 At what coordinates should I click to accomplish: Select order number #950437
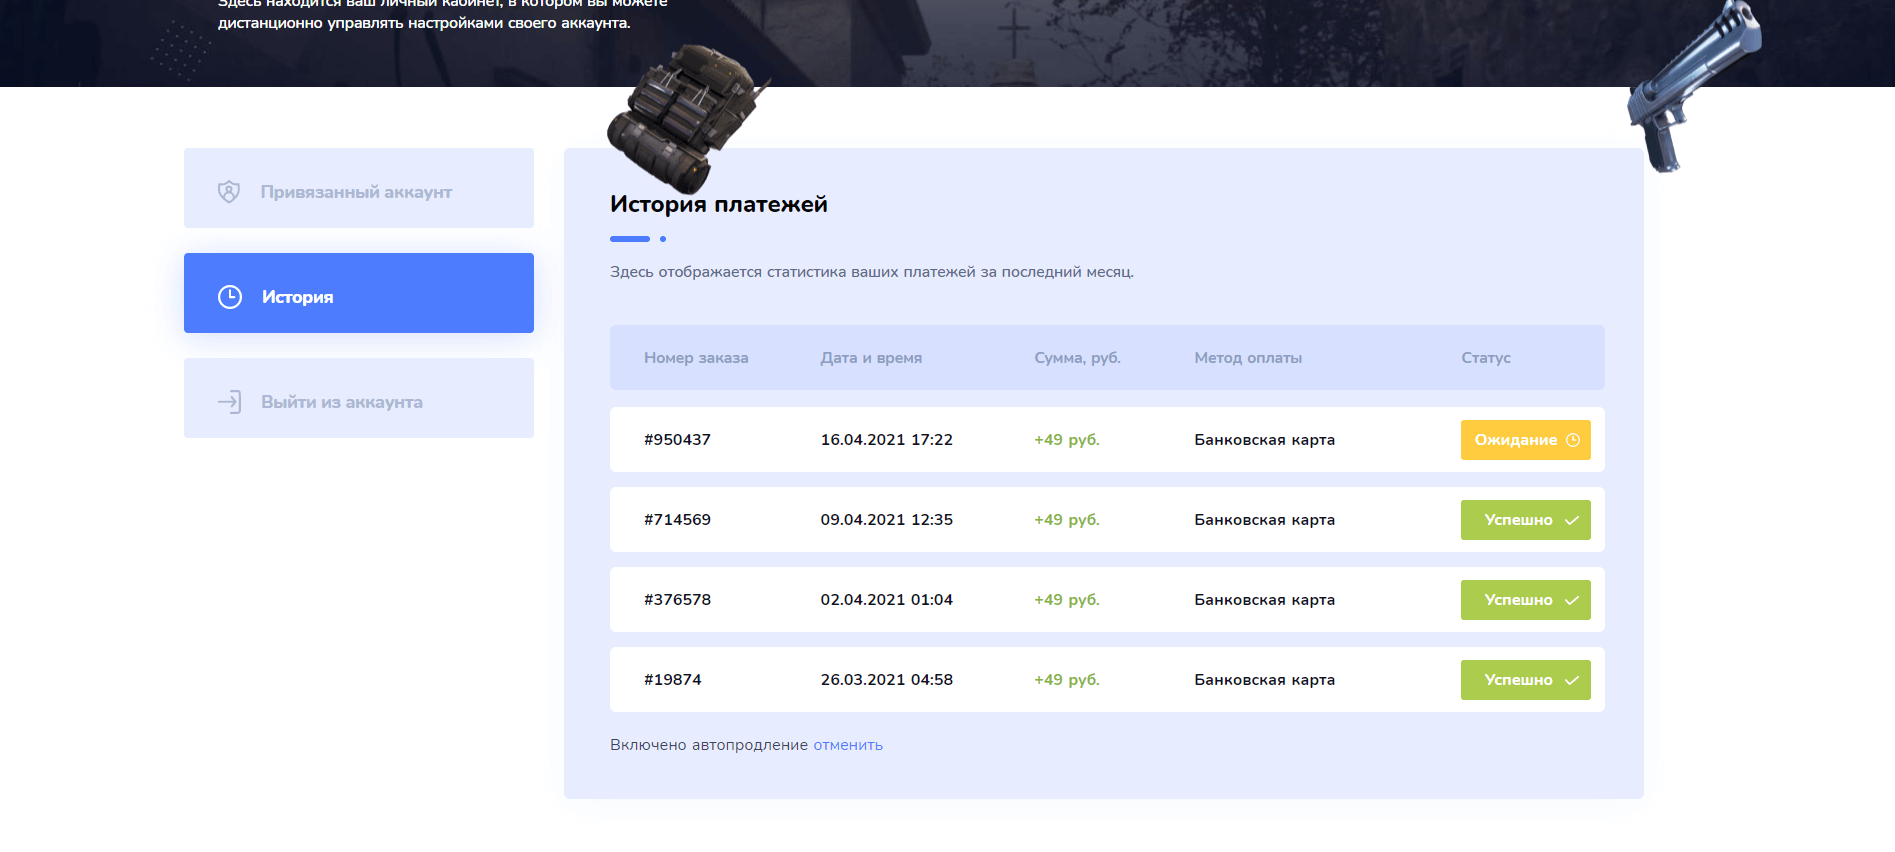pyautogui.click(x=677, y=440)
